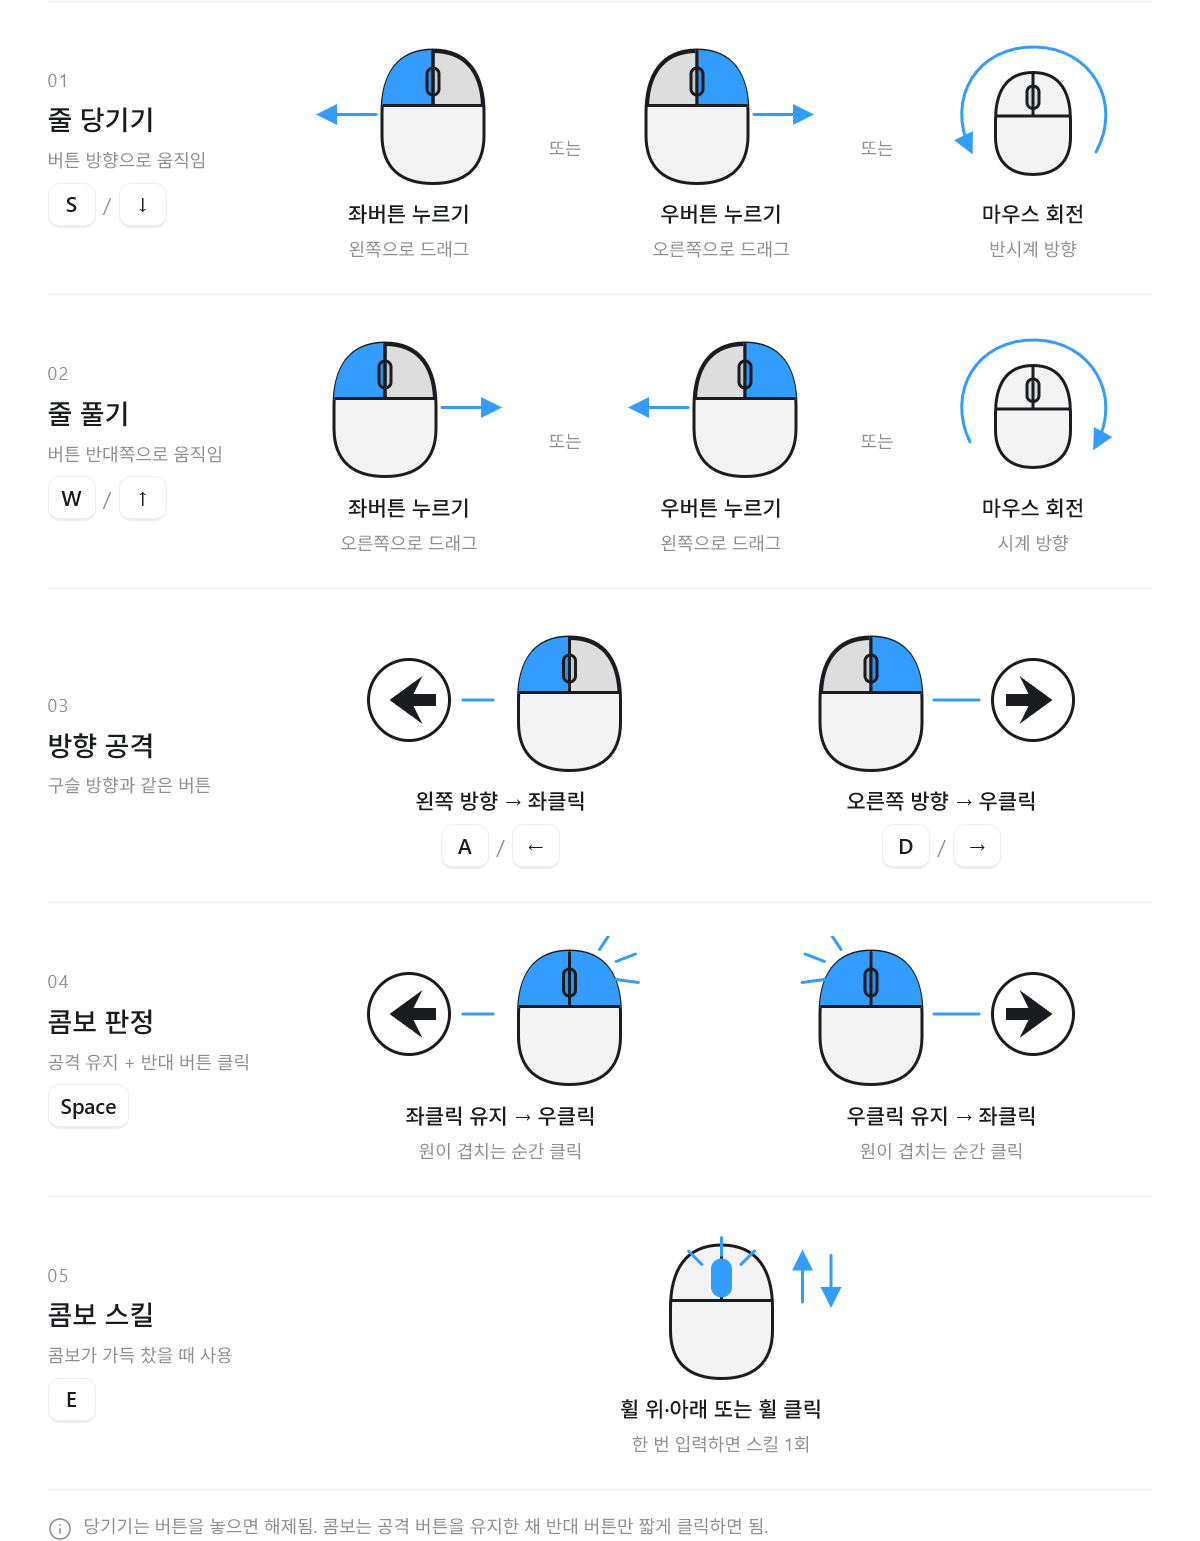The height and width of the screenshot is (1541, 1200).
Task: Click the circled left arrow in 방향 공격
Action: (x=409, y=700)
